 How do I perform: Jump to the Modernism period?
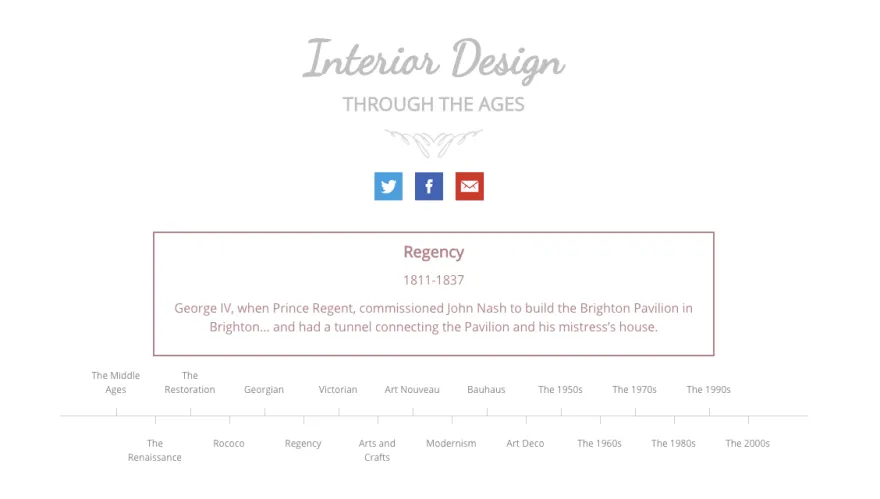(x=451, y=443)
